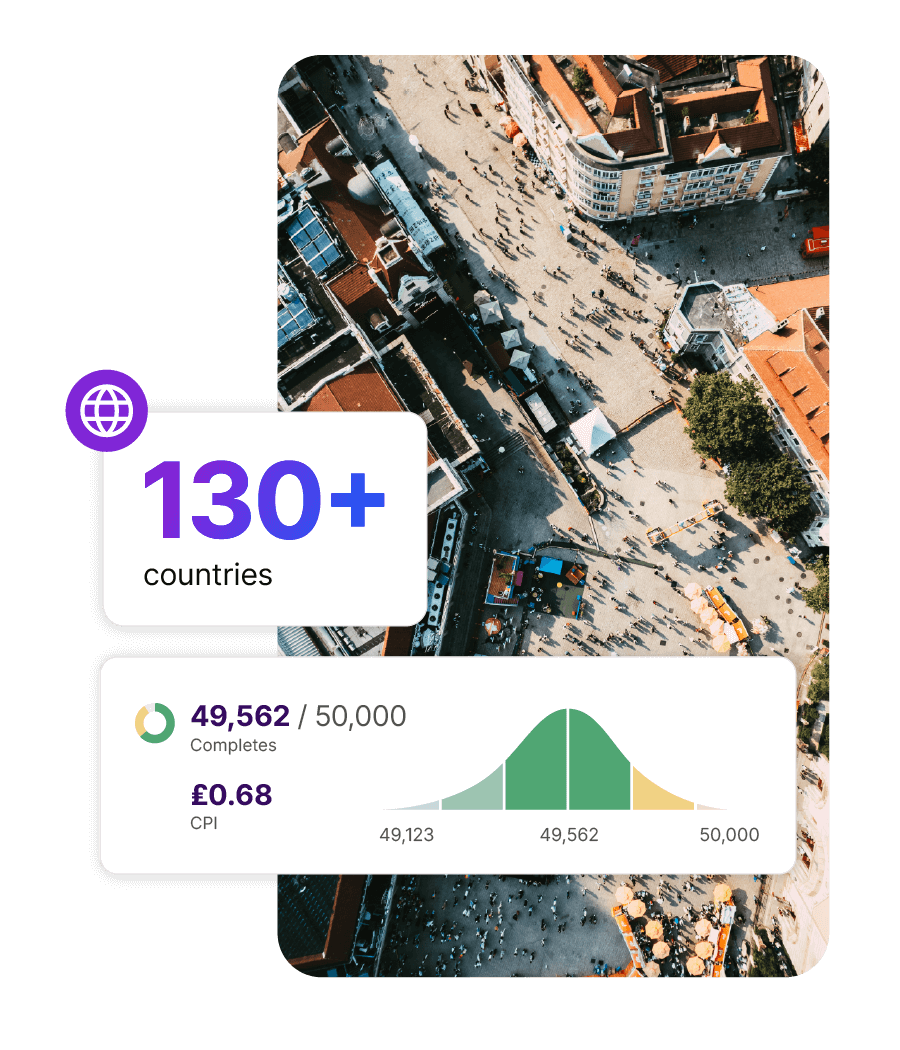Click the 49,562 completes figure
The width and height of the screenshot is (900, 1050).
240,716
